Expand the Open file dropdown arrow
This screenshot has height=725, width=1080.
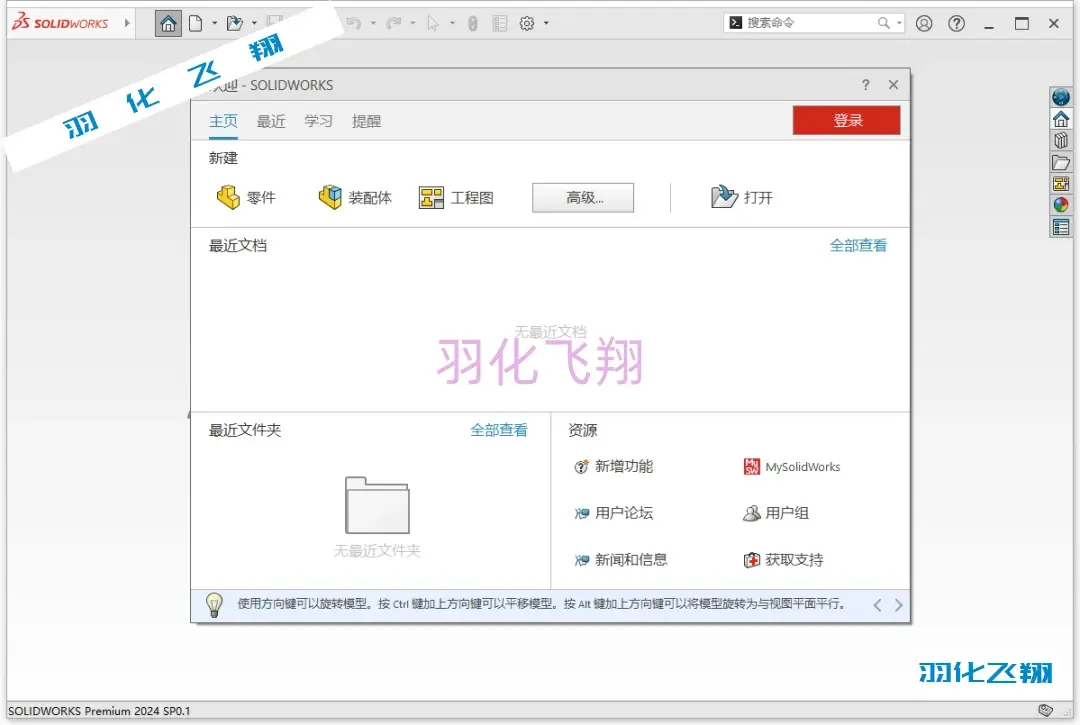[254, 23]
